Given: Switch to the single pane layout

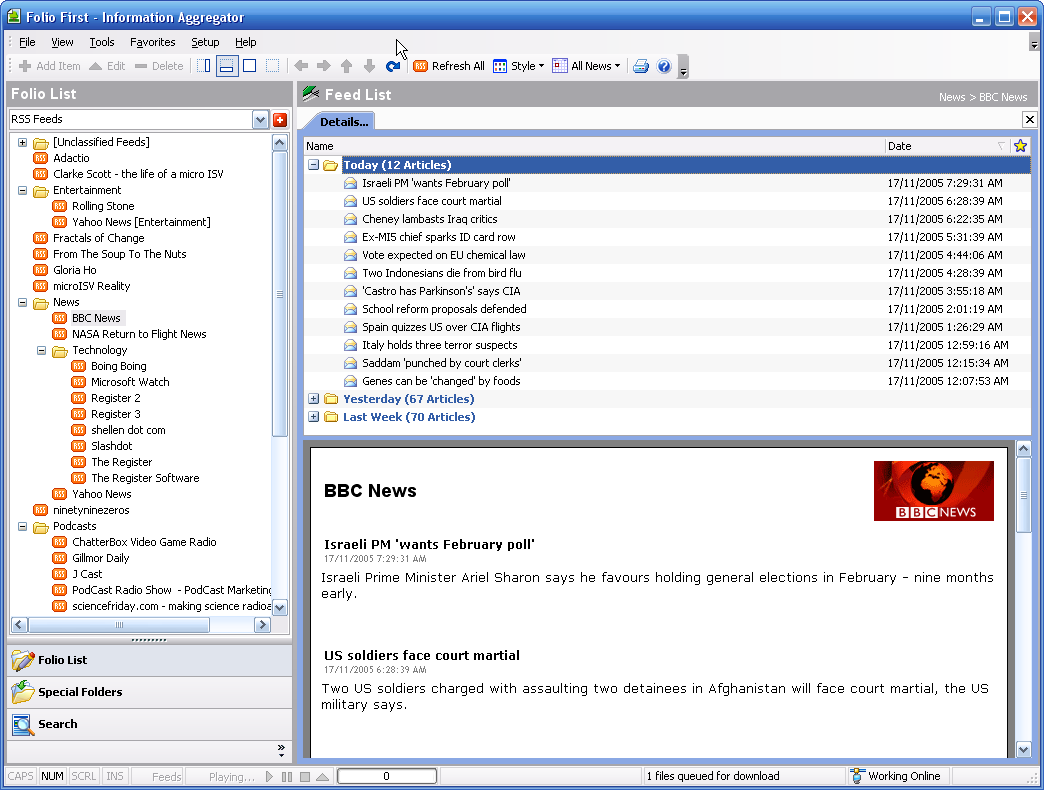Looking at the screenshot, I should point(250,66).
